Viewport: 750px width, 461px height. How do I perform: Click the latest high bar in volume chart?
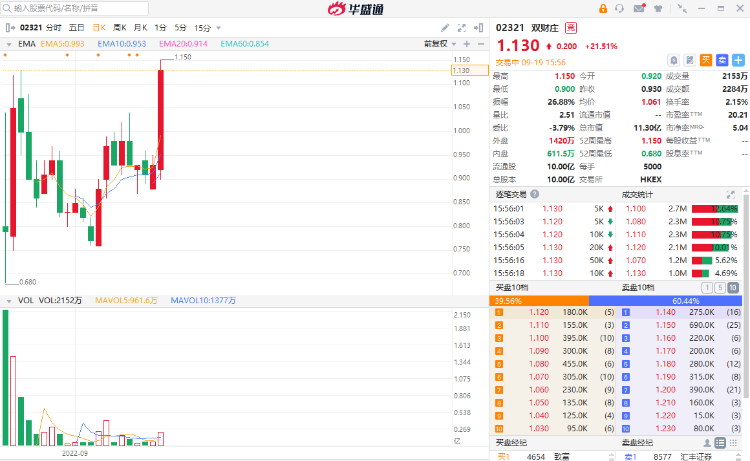click(x=161, y=439)
